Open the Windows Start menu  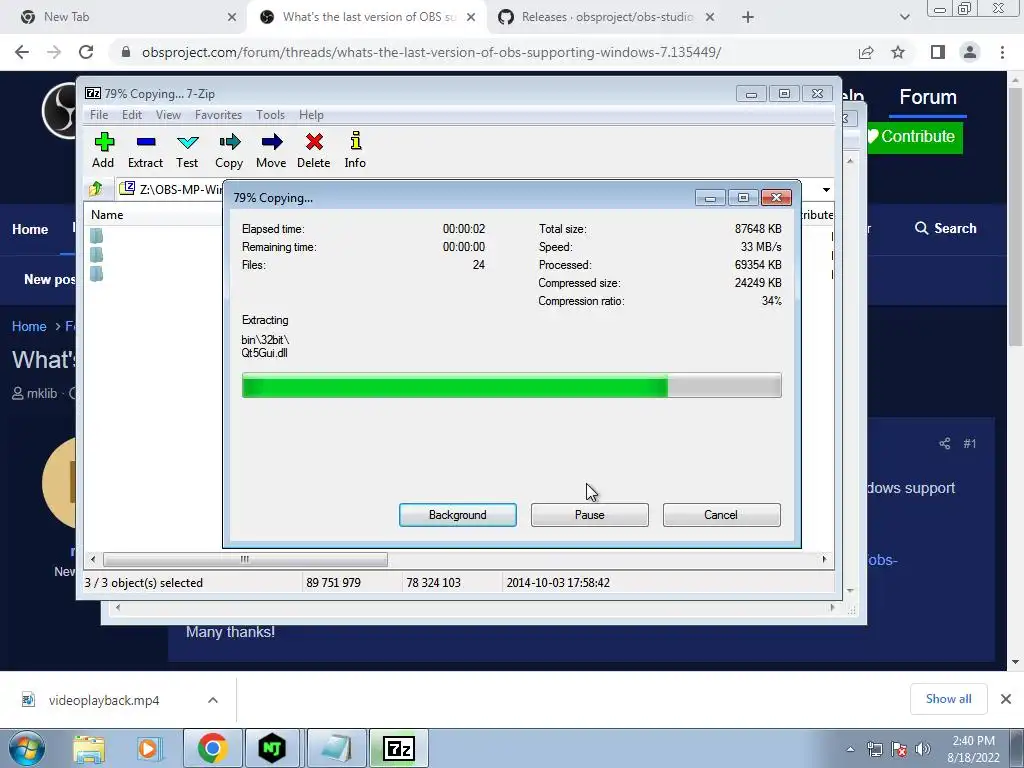tap(26, 748)
